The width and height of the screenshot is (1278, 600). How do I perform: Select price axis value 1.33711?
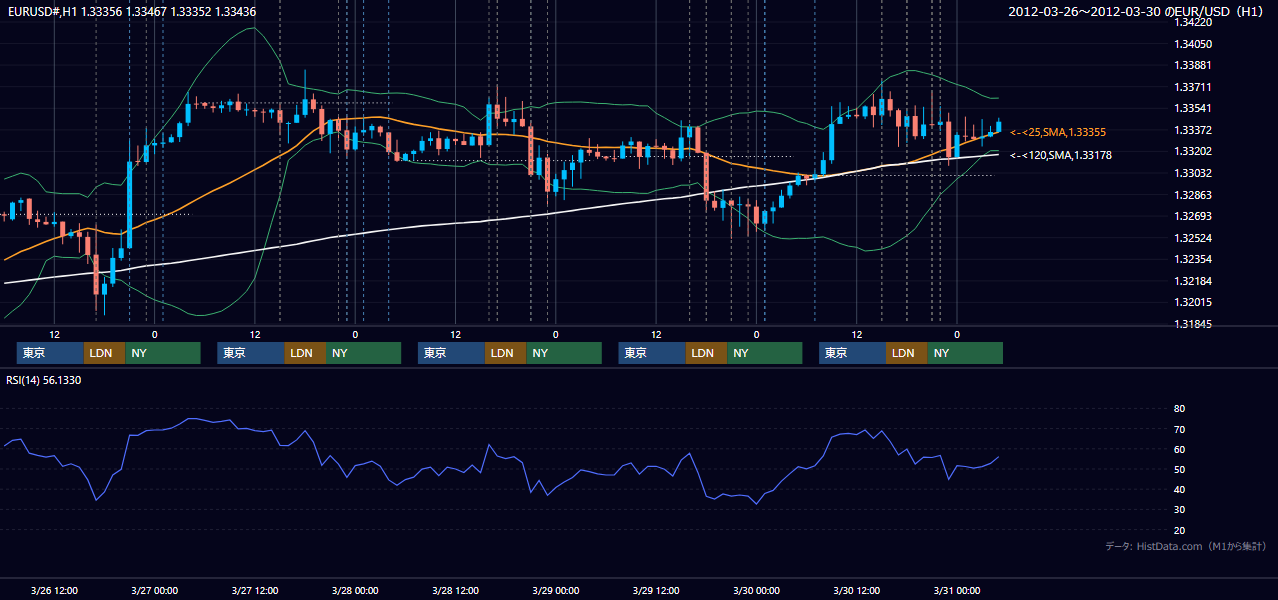tap(1193, 87)
